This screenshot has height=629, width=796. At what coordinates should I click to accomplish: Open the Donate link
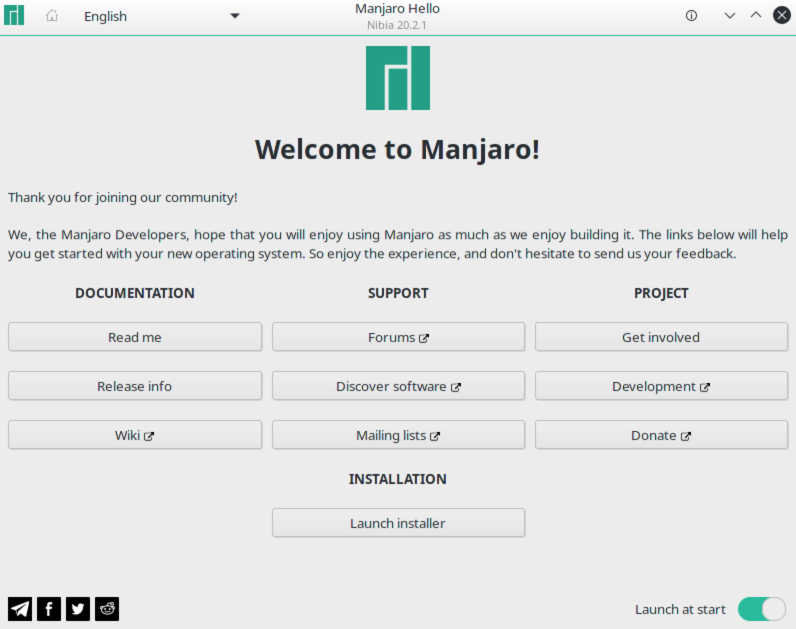click(x=661, y=435)
